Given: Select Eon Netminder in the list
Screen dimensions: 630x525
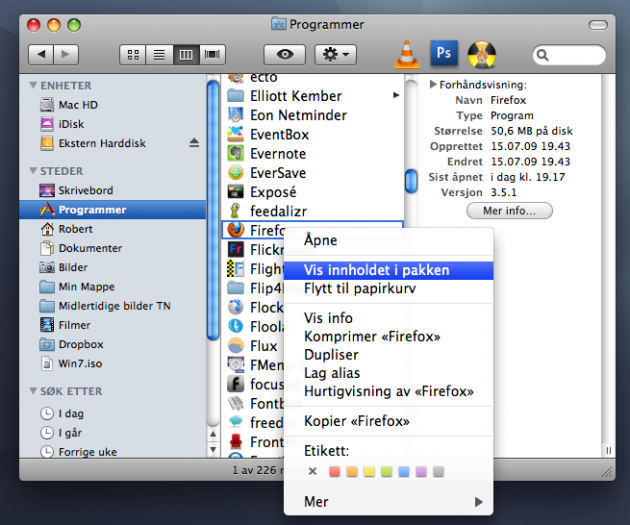Looking at the screenshot, I should point(312,115).
